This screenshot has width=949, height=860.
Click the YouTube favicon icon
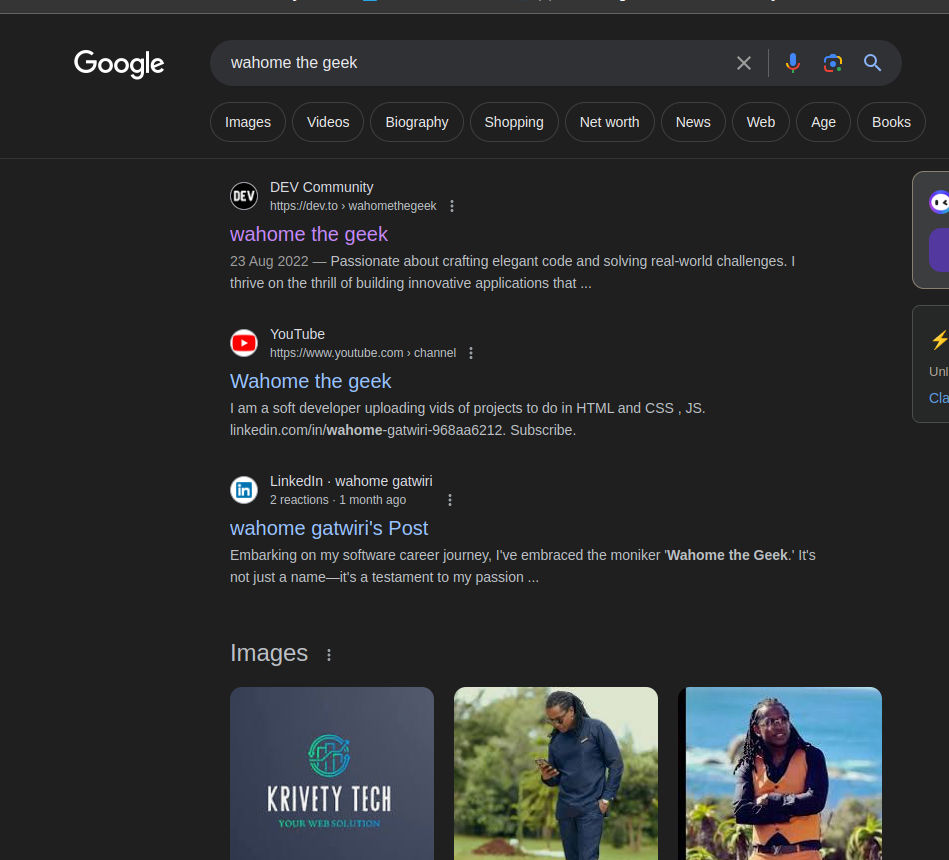[x=244, y=343]
